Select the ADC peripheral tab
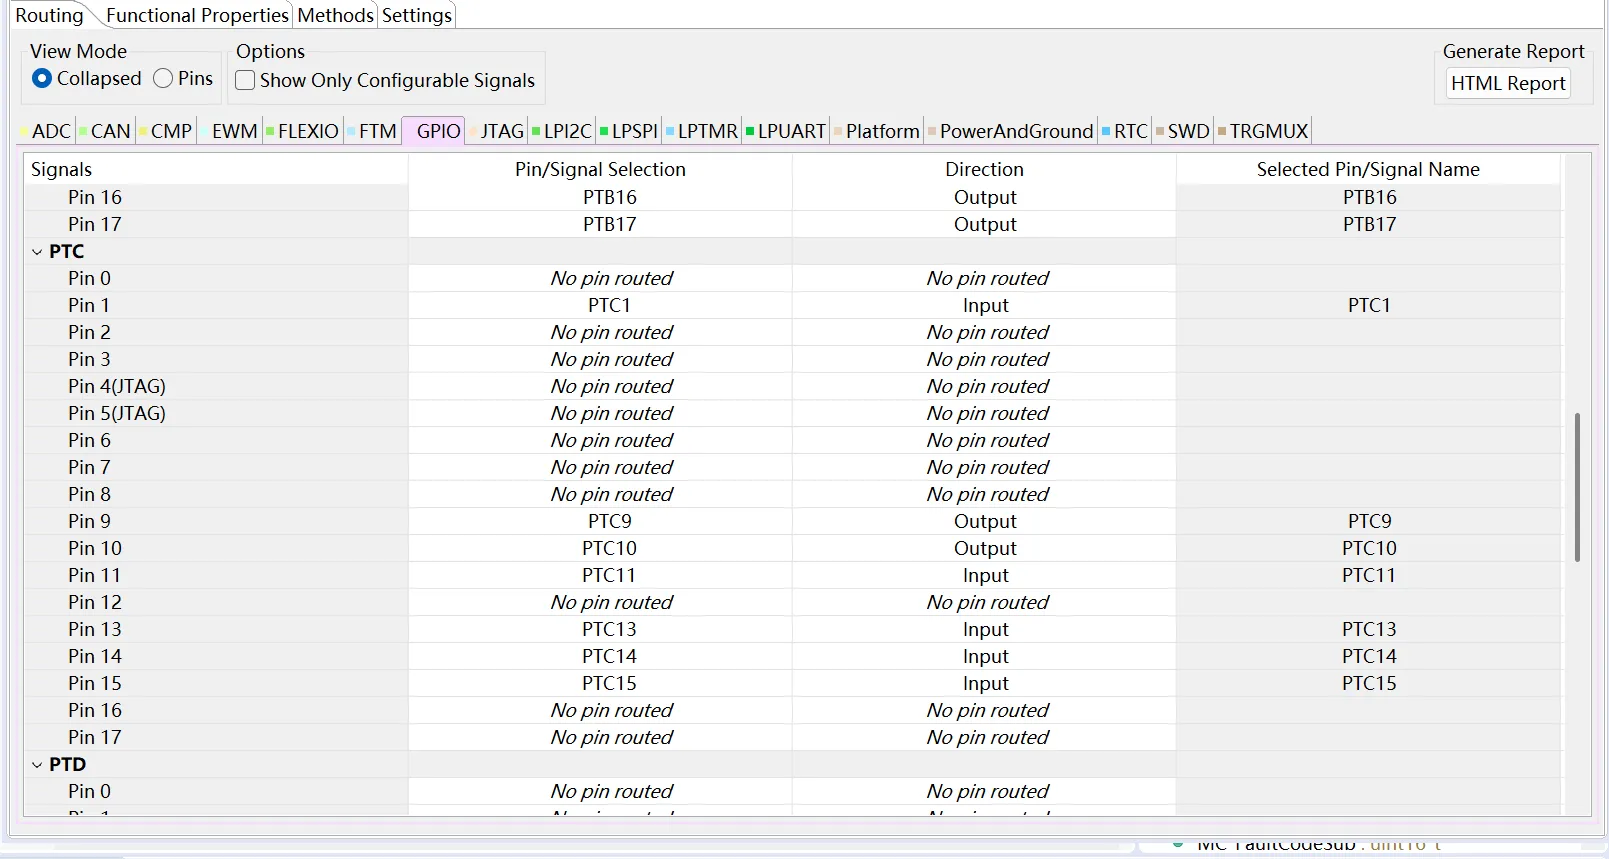 (46, 131)
